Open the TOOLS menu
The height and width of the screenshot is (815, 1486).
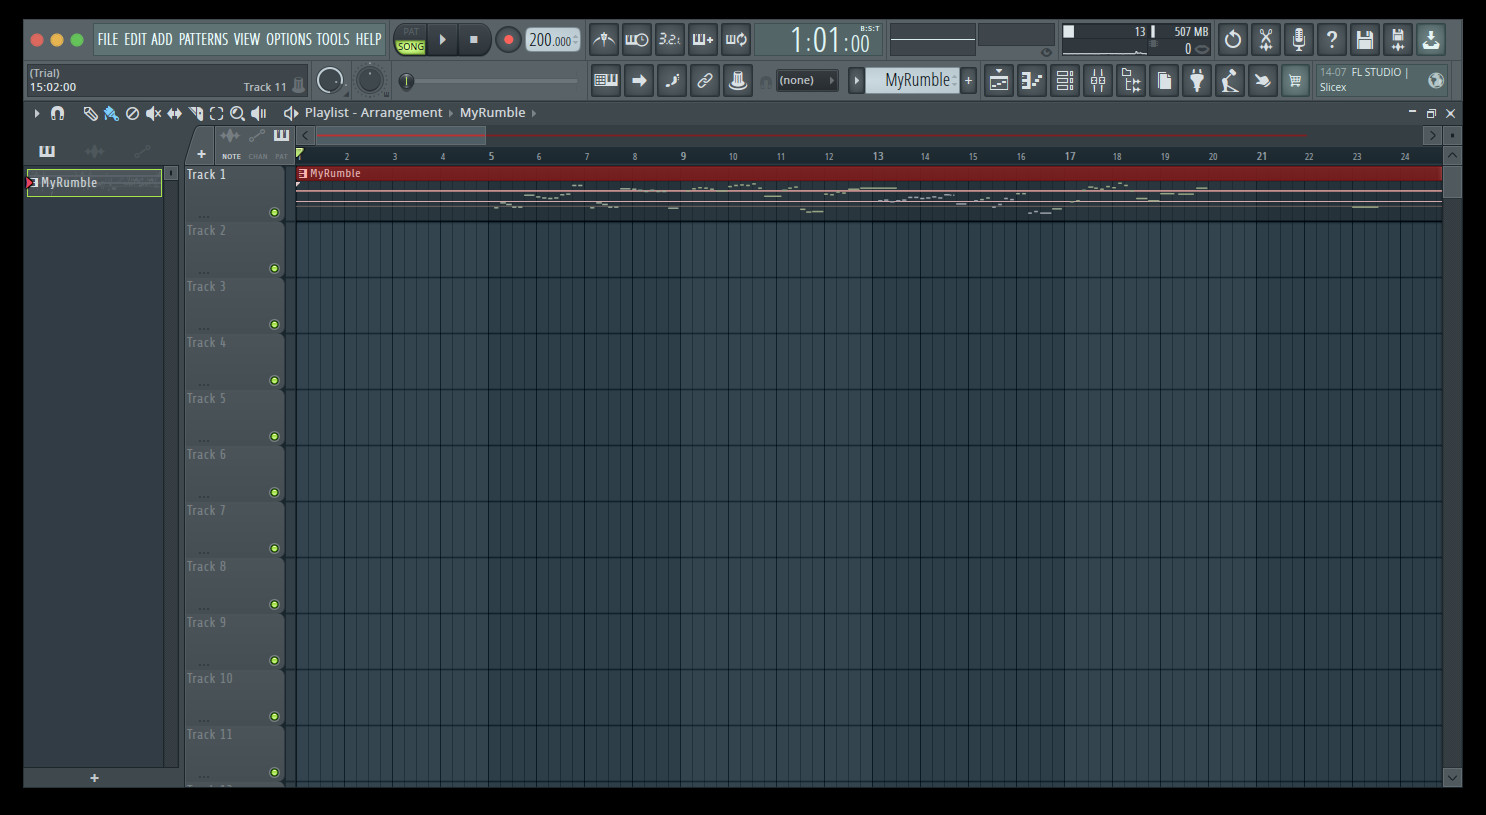pos(333,40)
